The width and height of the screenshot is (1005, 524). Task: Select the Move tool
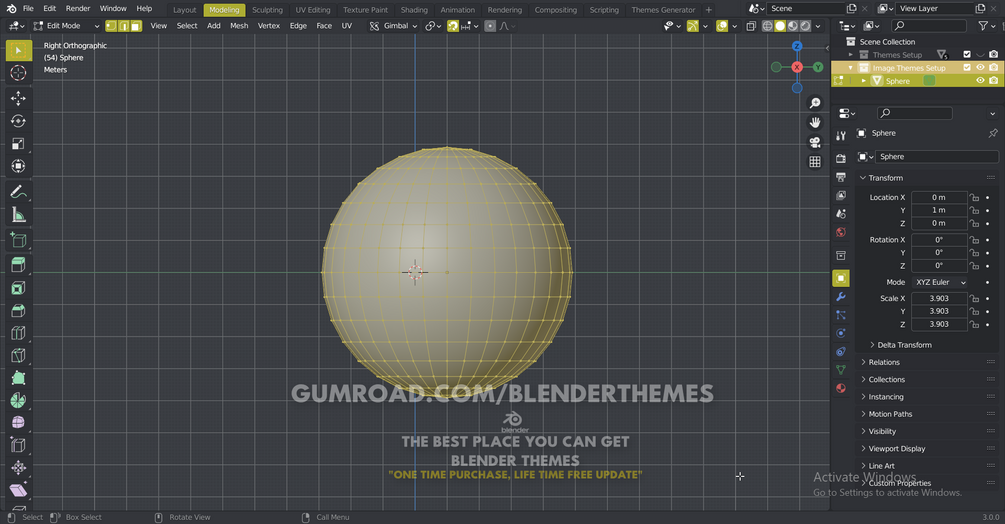pos(19,98)
